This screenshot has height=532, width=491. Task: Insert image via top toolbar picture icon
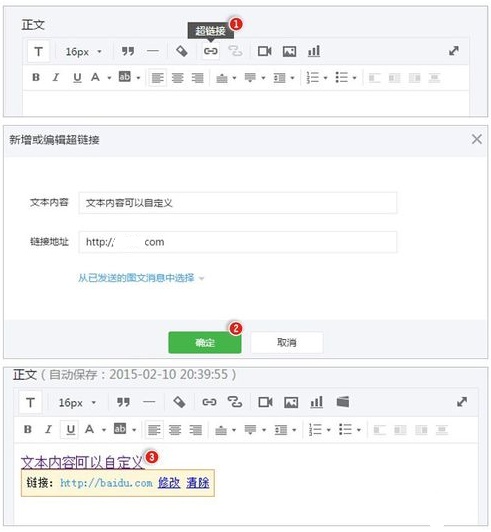click(x=289, y=51)
